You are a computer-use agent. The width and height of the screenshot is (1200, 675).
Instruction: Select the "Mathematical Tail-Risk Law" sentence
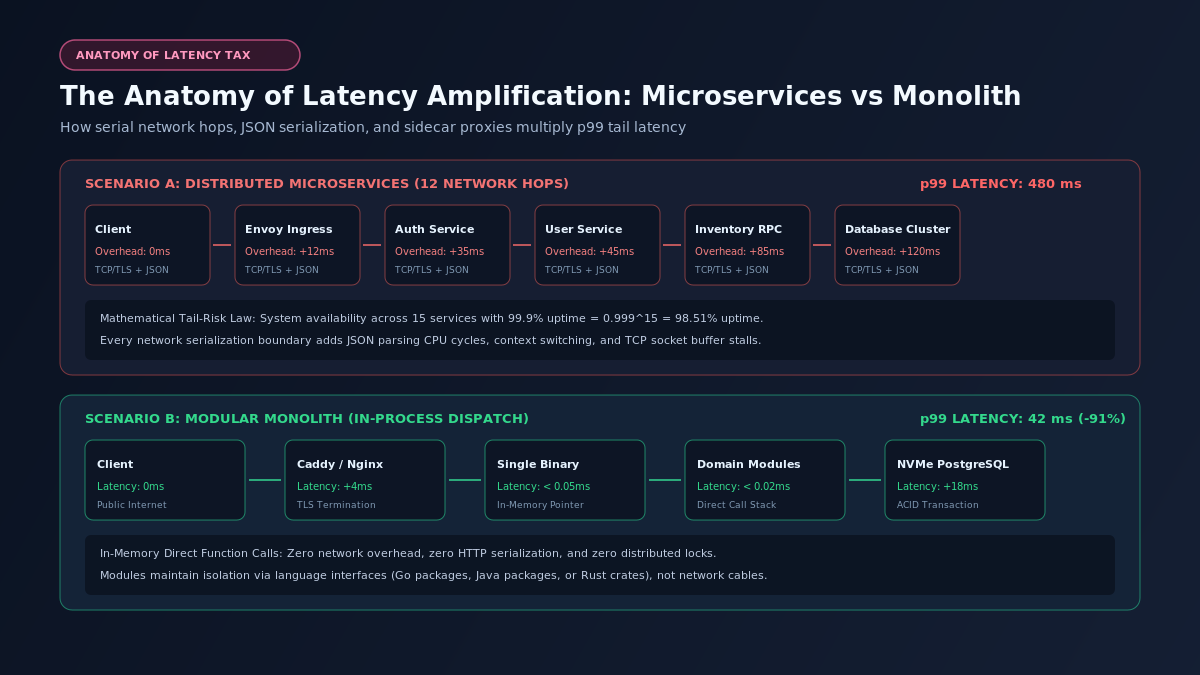pos(432,318)
